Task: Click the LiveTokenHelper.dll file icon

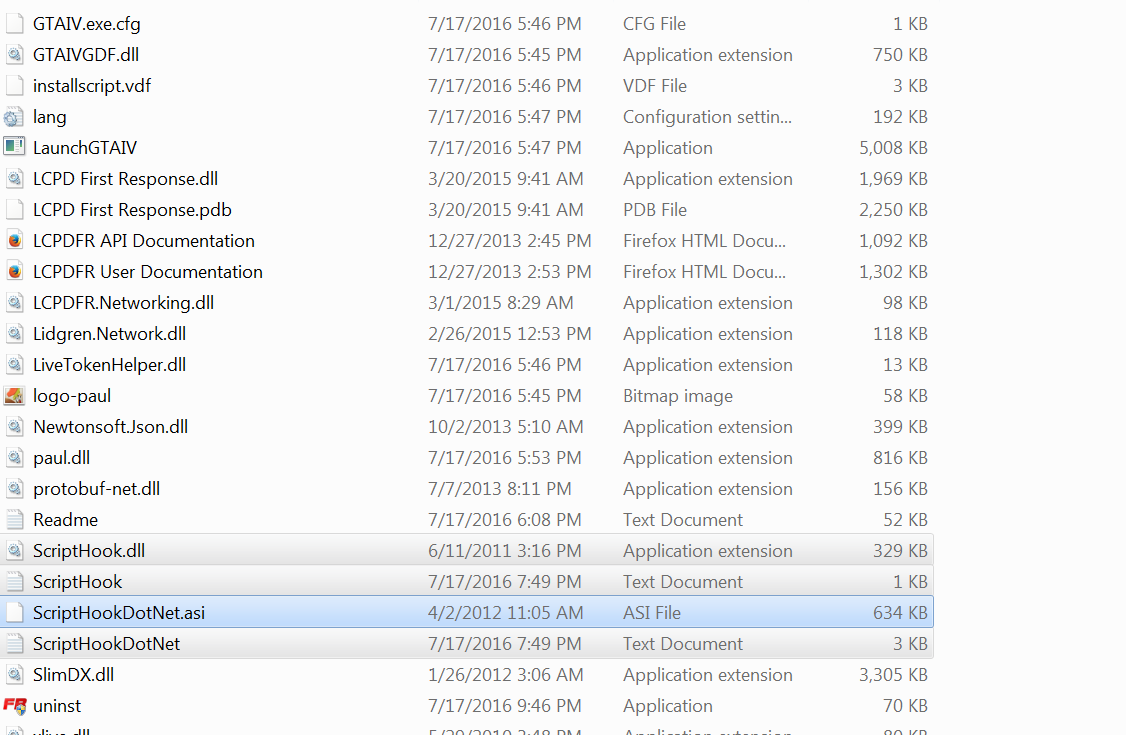Action: [x=14, y=365]
